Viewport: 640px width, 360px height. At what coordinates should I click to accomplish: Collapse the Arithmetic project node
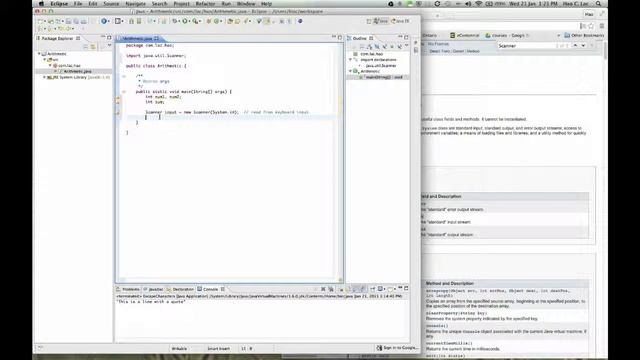click(39, 53)
